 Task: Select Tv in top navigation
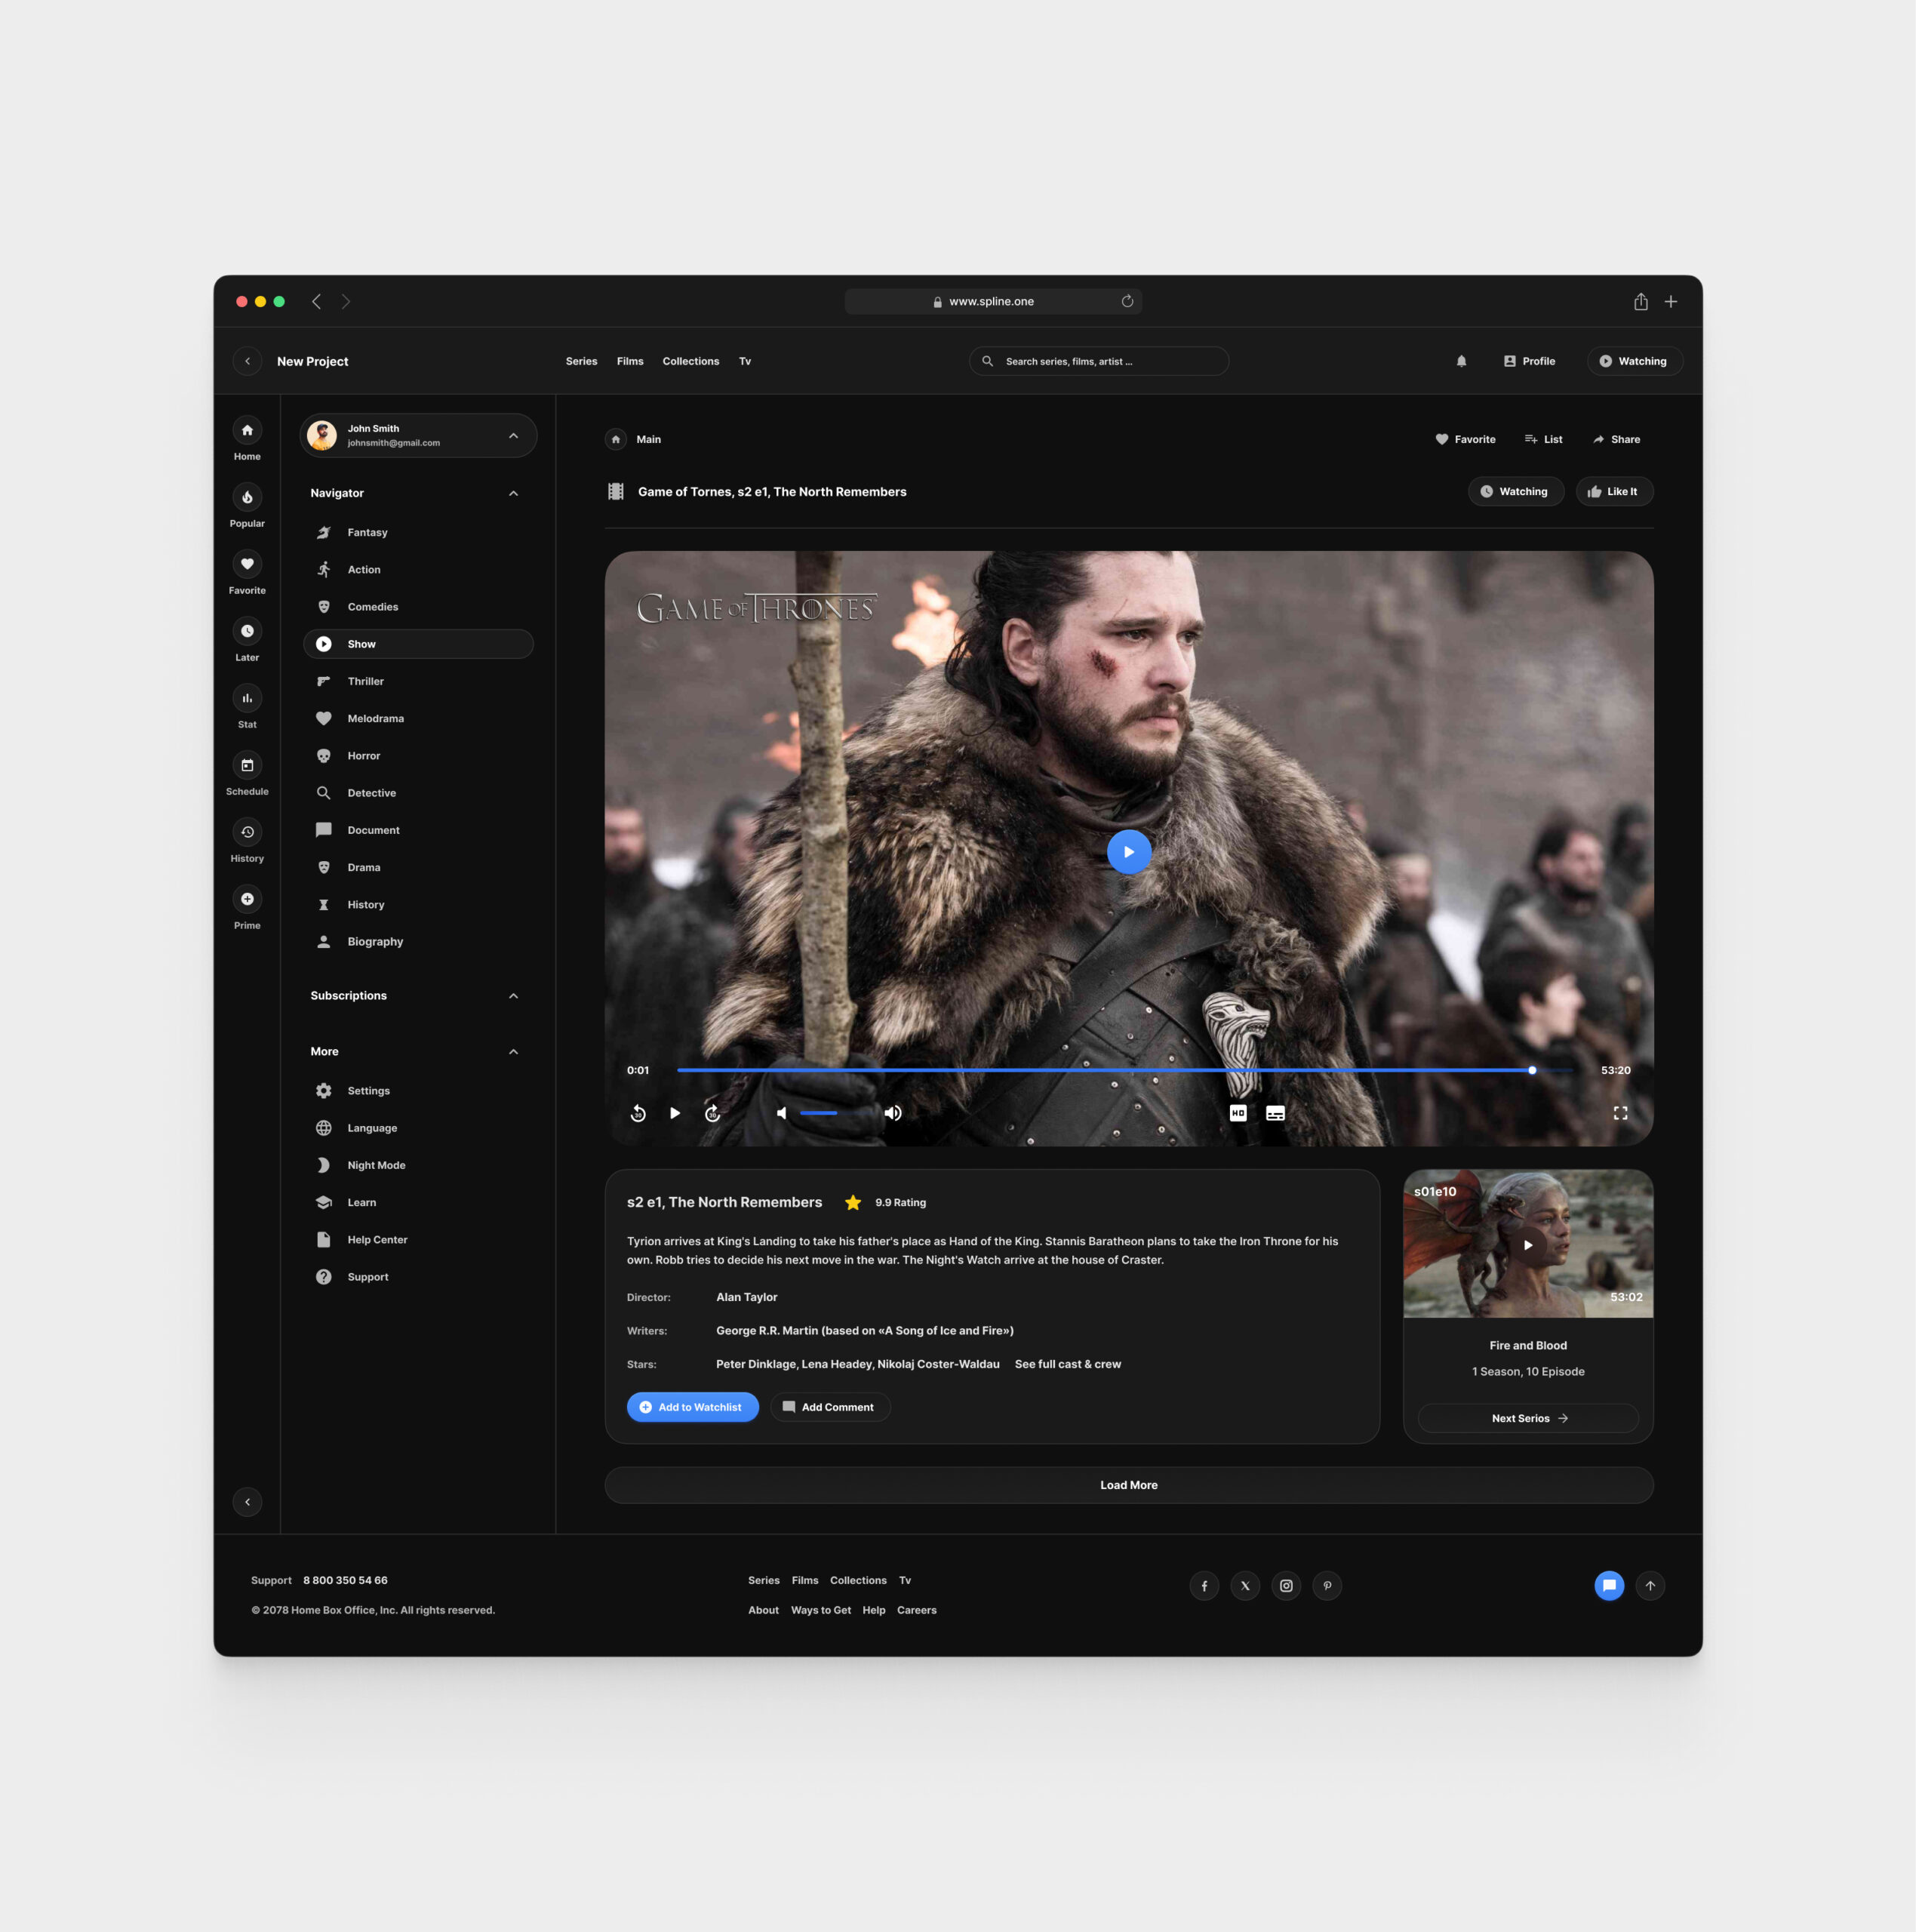[x=745, y=361]
